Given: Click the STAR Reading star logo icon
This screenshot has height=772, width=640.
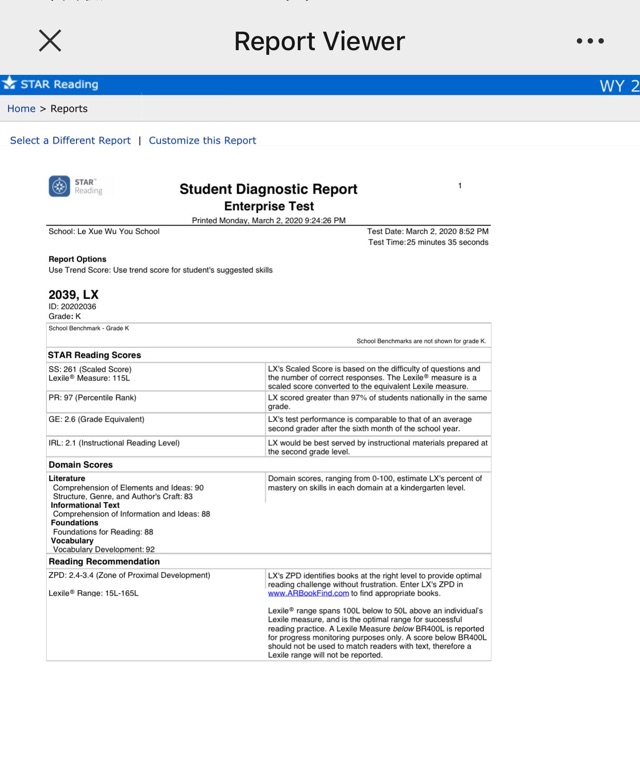Looking at the screenshot, I should (x=9, y=84).
